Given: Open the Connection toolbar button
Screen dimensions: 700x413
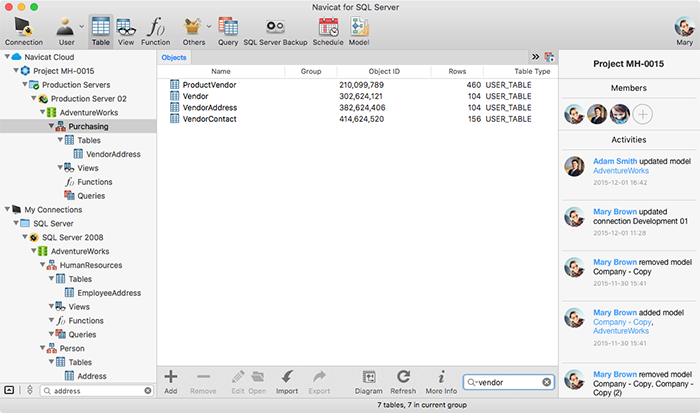Looking at the screenshot, I should point(24,31).
